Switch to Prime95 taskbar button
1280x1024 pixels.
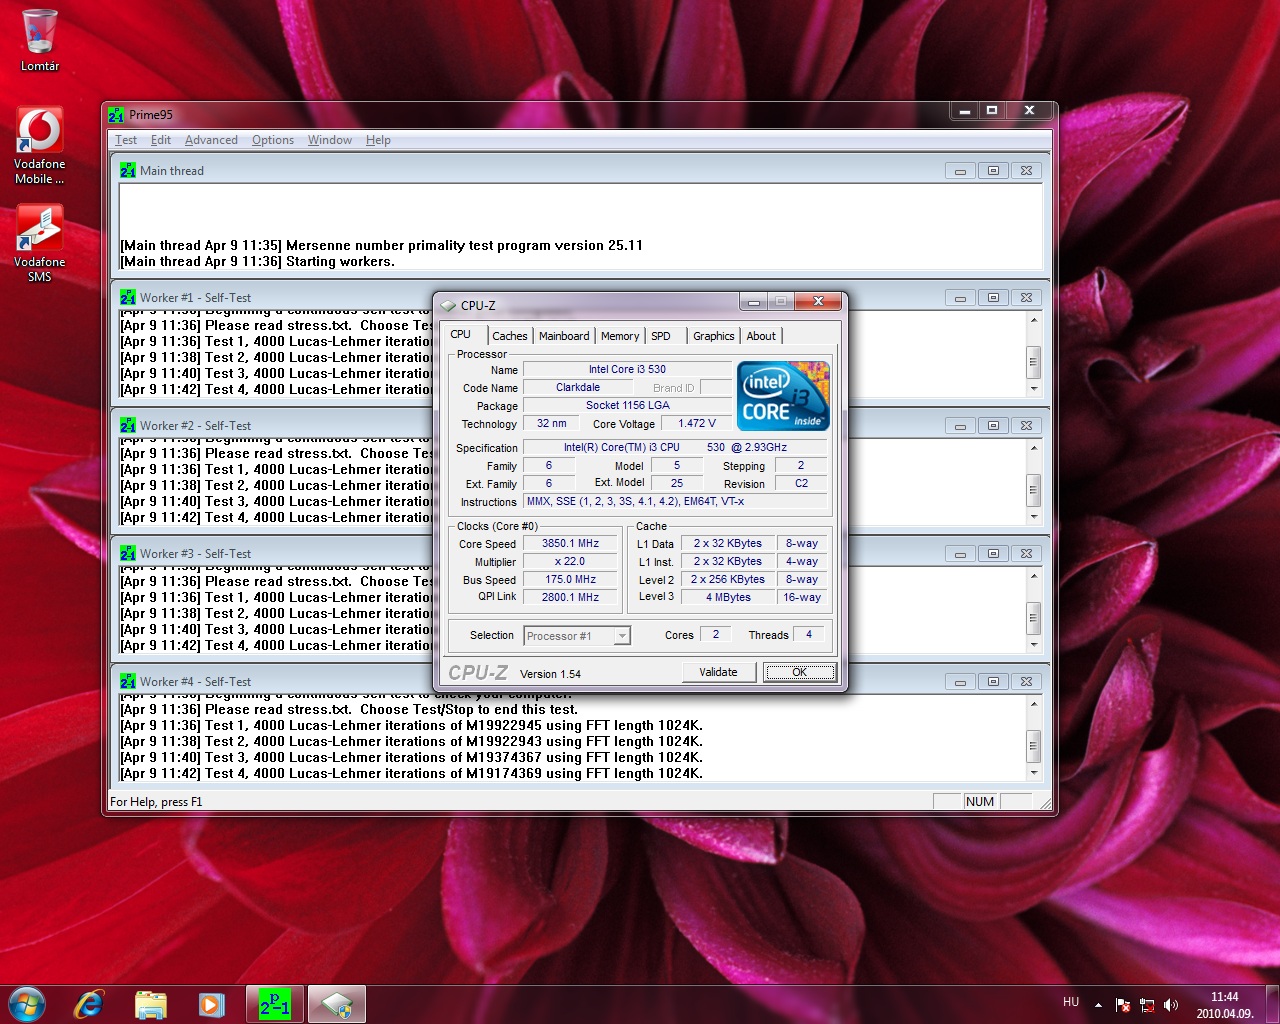coord(275,1004)
